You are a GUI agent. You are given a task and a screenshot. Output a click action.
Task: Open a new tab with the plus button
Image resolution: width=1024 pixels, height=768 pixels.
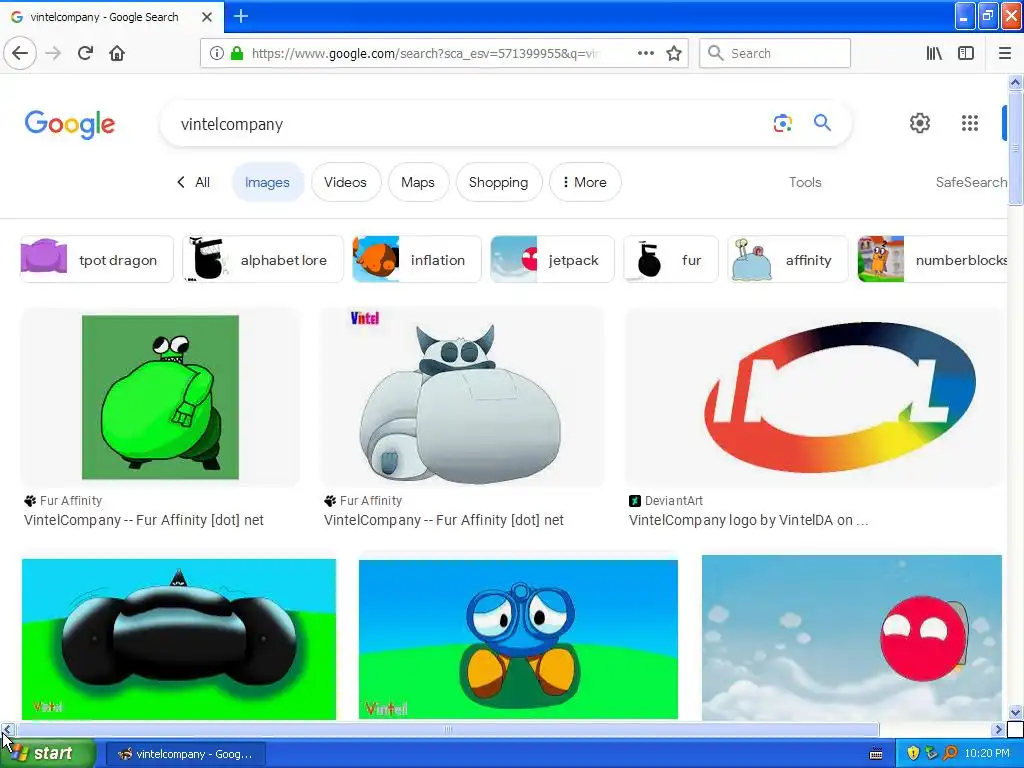point(240,16)
